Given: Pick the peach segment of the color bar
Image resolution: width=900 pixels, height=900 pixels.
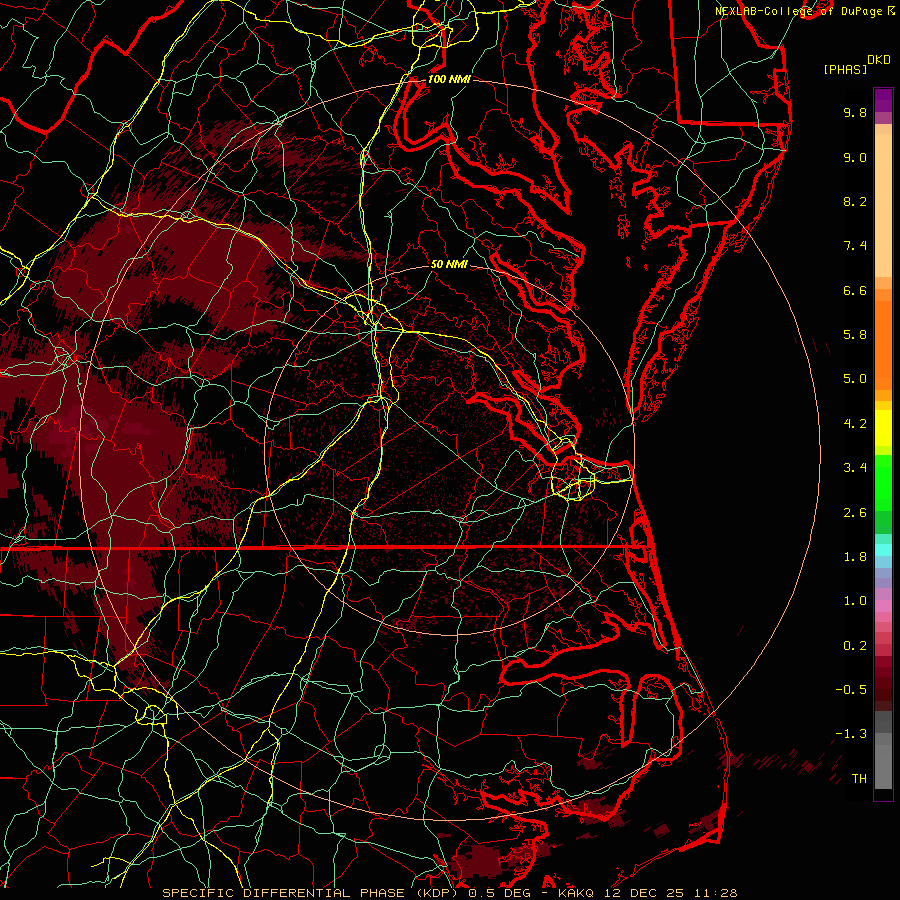Looking at the screenshot, I should point(883,201).
